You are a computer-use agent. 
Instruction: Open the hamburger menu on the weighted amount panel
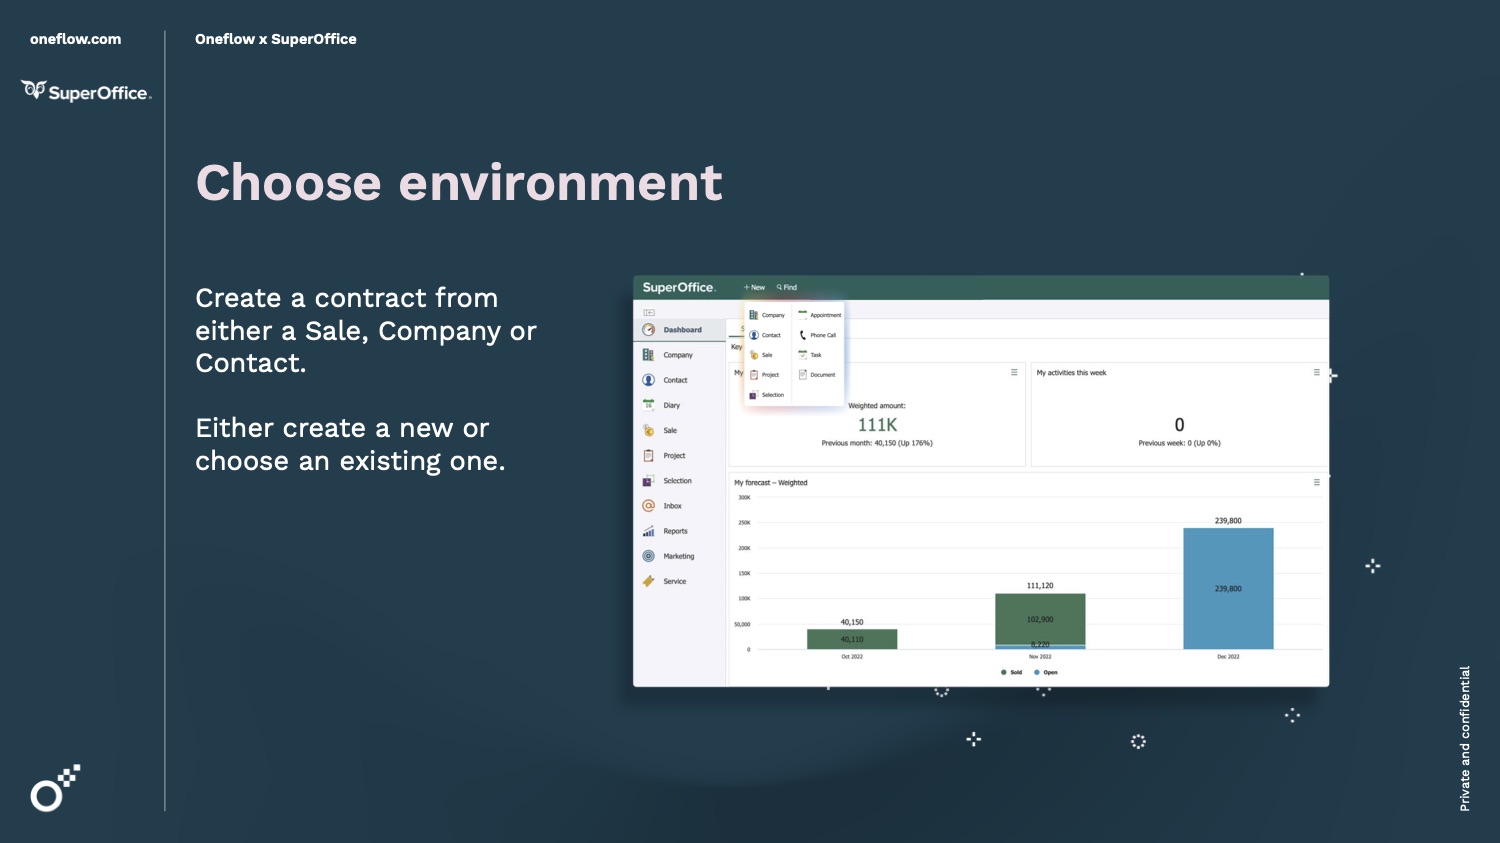[1014, 372]
